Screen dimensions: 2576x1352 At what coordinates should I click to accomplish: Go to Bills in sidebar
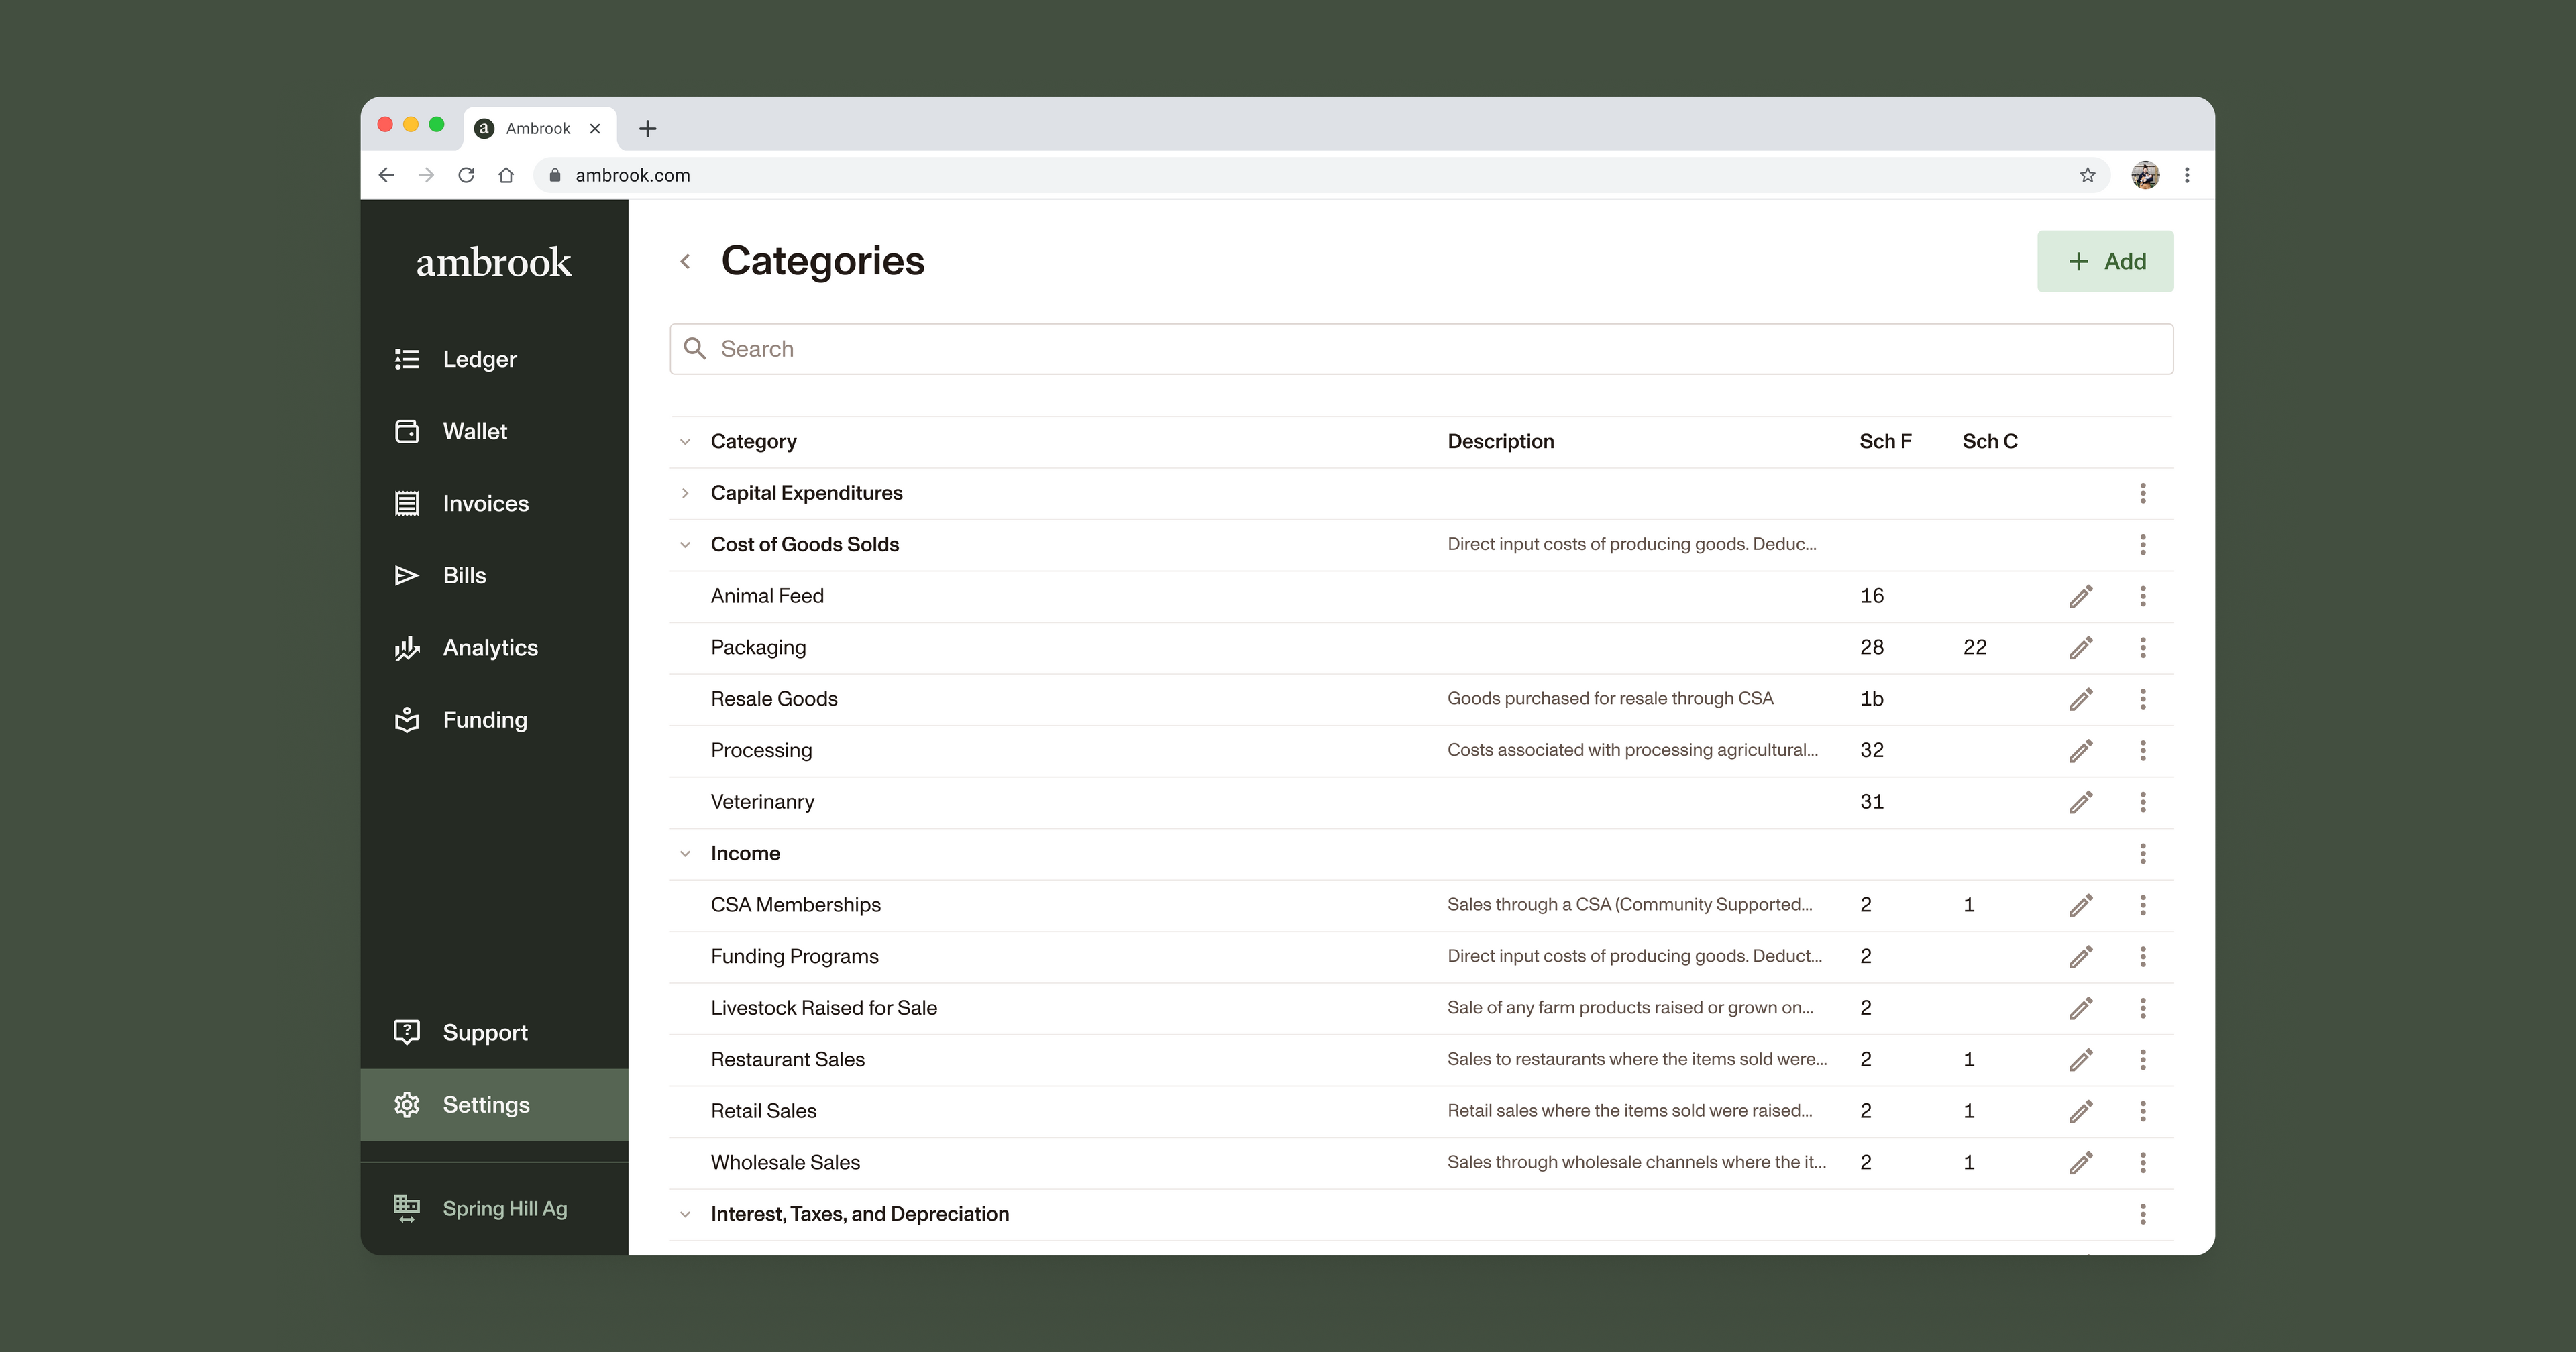tap(464, 575)
